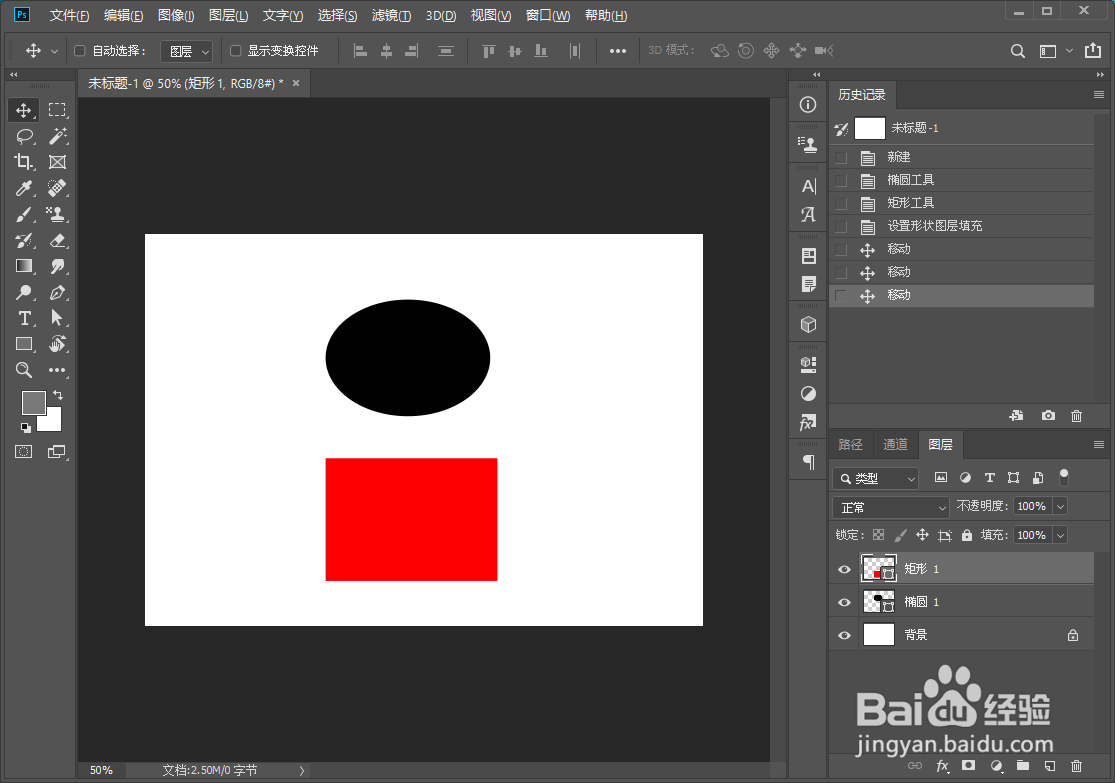Image resolution: width=1115 pixels, height=783 pixels.
Task: Switch to the 通道 tab
Action: (x=895, y=444)
